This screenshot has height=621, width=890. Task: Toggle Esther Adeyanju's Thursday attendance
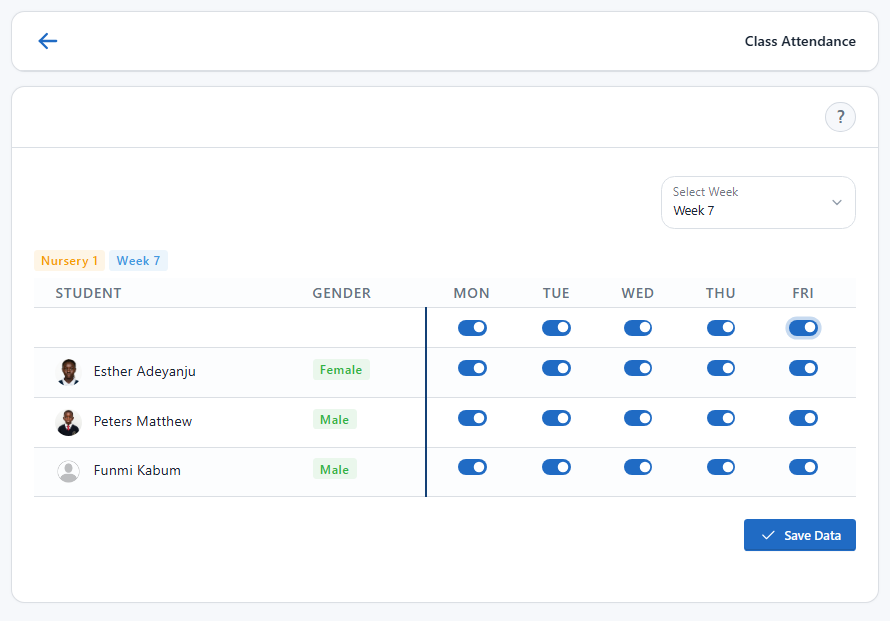pyautogui.click(x=720, y=368)
